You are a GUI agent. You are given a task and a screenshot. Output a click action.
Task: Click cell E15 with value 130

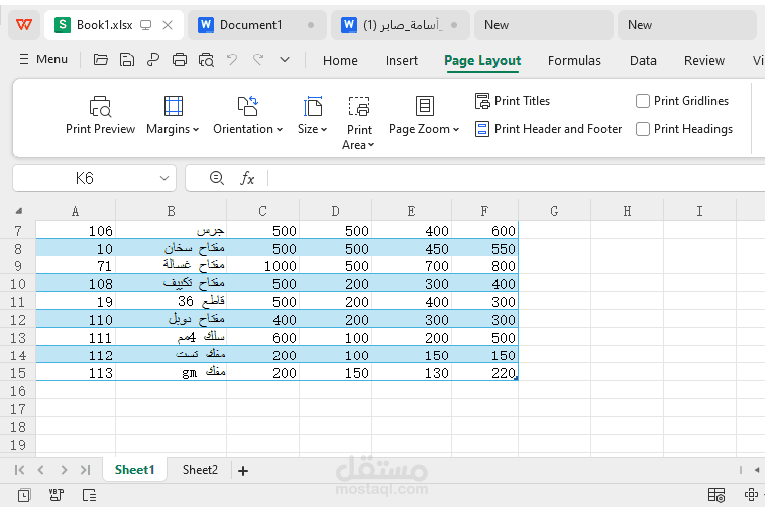pyautogui.click(x=412, y=373)
